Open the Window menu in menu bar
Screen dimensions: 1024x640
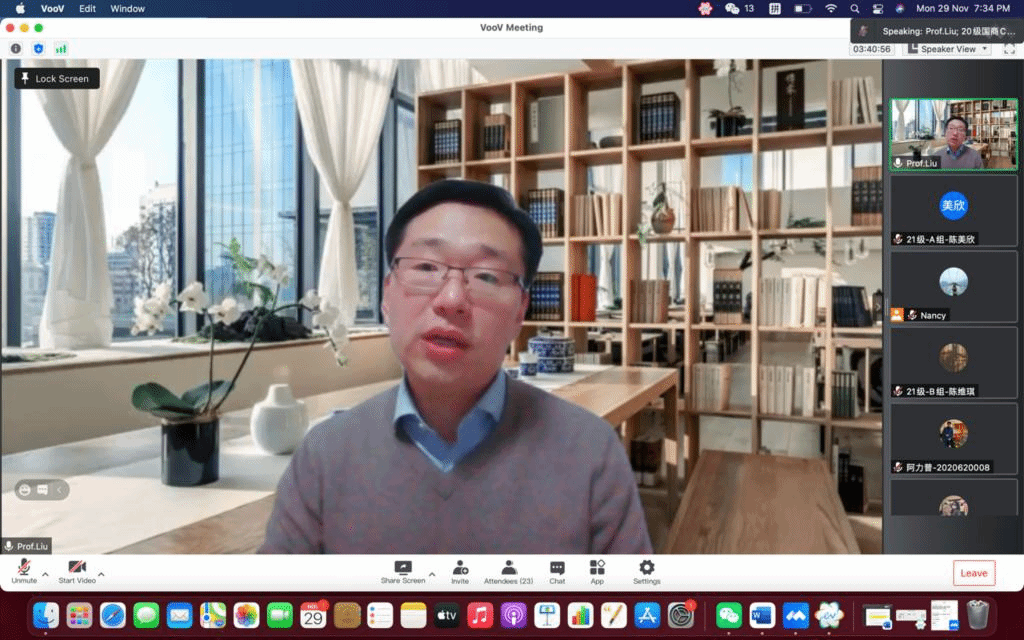coord(127,8)
